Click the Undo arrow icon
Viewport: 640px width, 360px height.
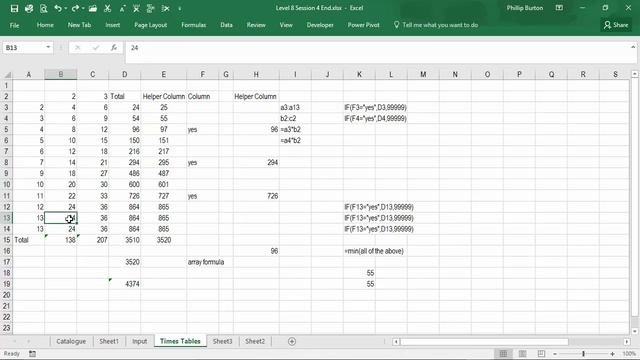point(58,9)
